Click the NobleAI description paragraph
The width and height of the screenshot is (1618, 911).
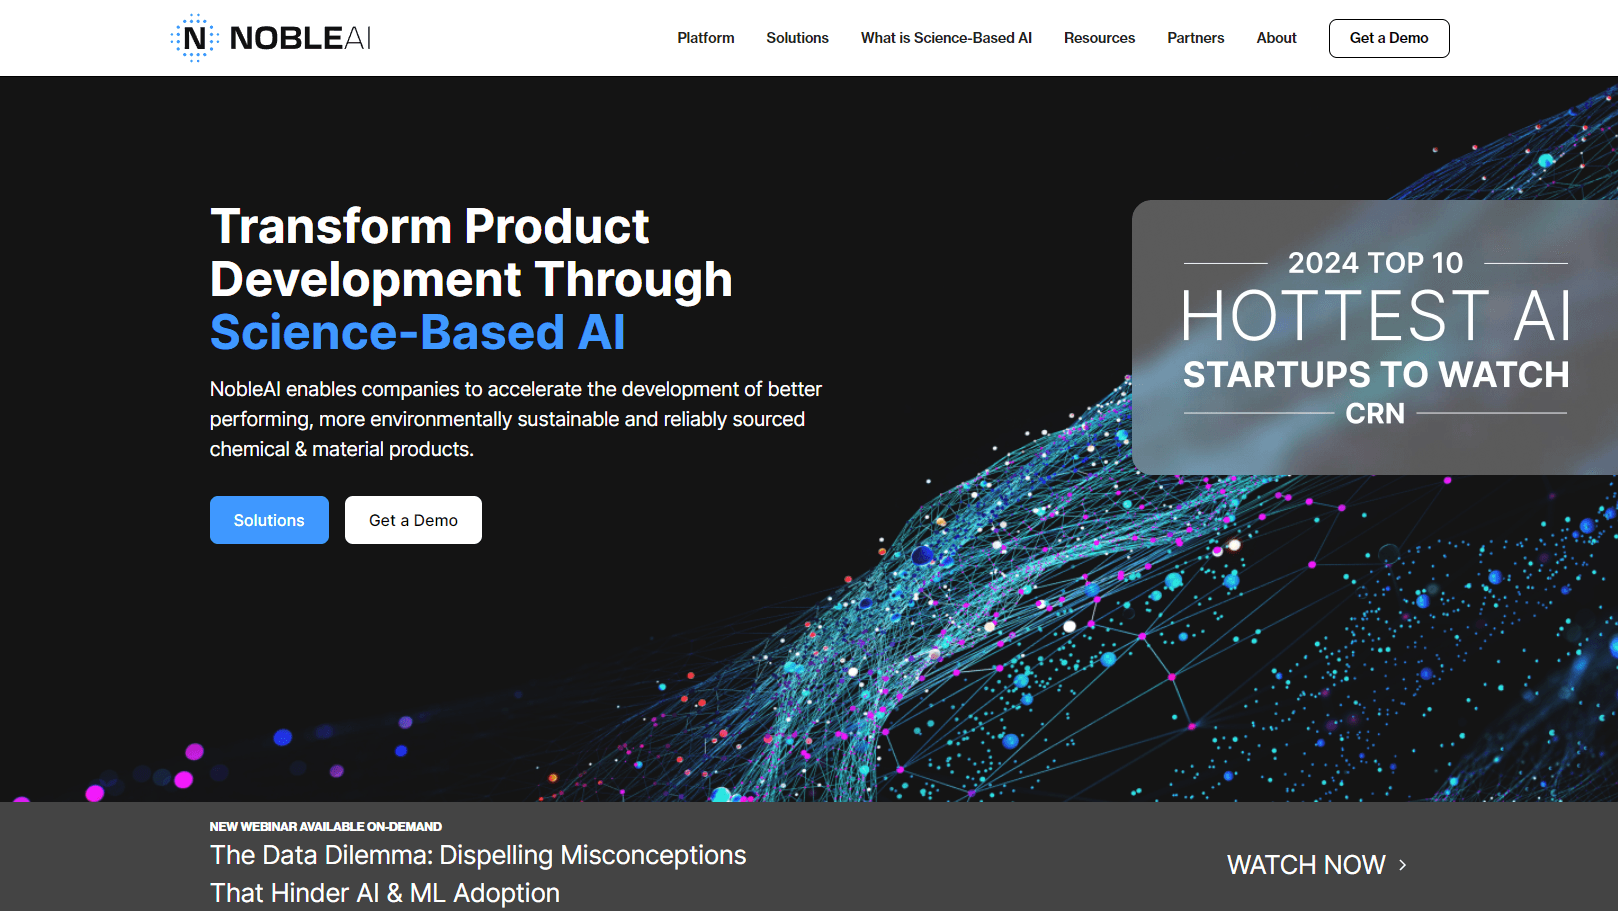[516, 419]
